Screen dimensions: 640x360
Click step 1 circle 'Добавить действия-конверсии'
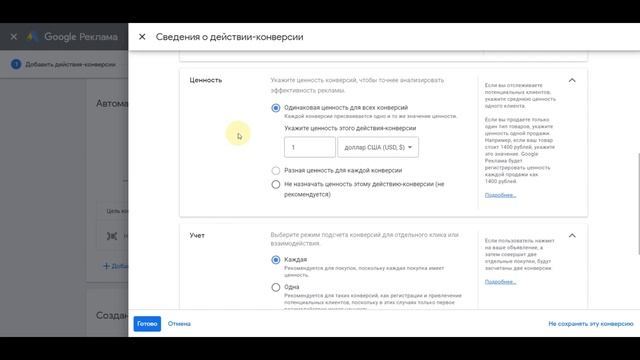pyautogui.click(x=16, y=64)
